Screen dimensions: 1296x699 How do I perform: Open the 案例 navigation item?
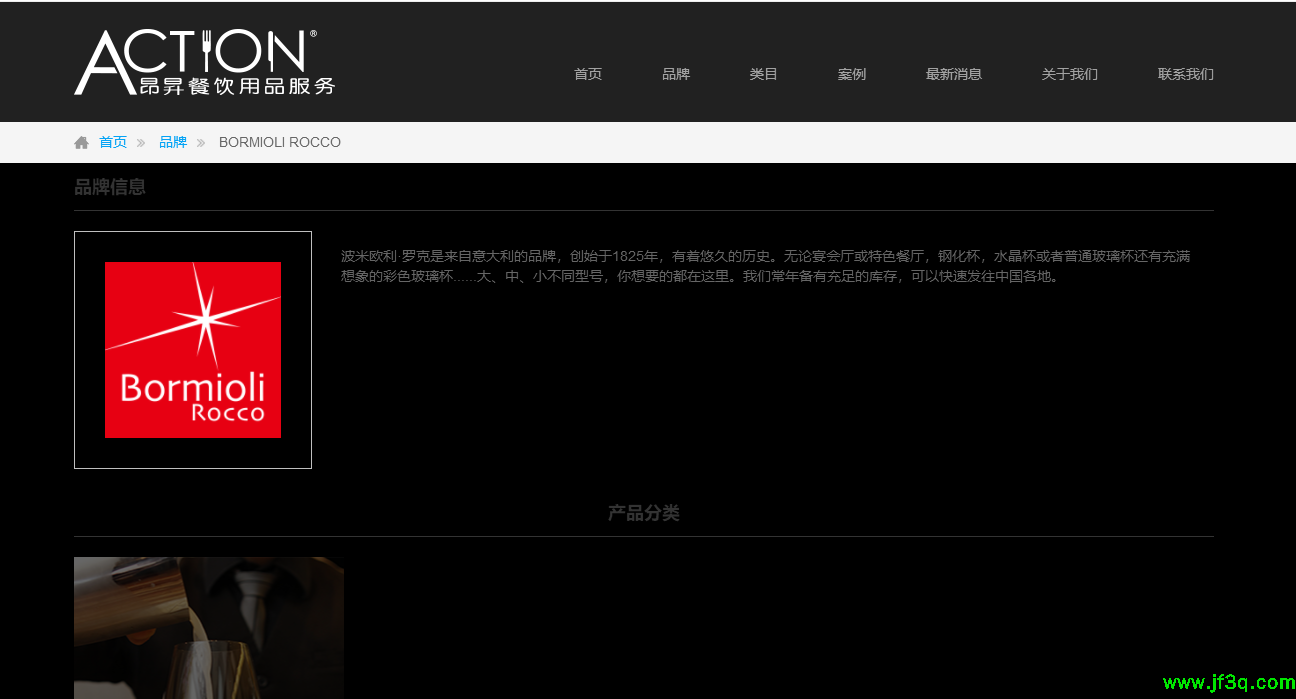(852, 73)
